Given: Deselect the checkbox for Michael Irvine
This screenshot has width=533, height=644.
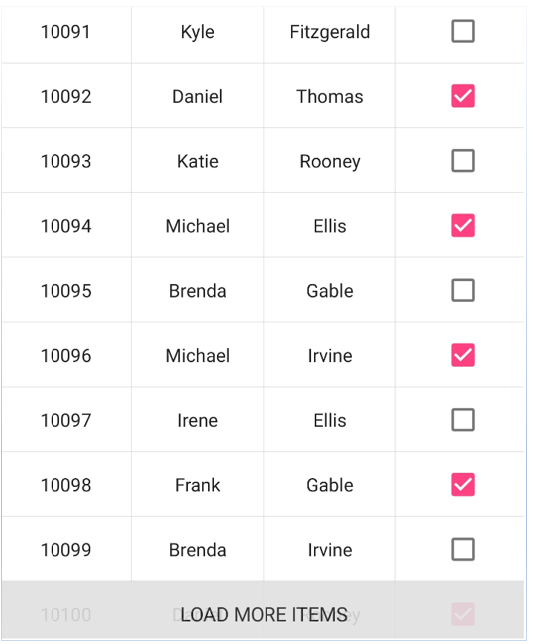Looking at the screenshot, I should (x=463, y=355).
